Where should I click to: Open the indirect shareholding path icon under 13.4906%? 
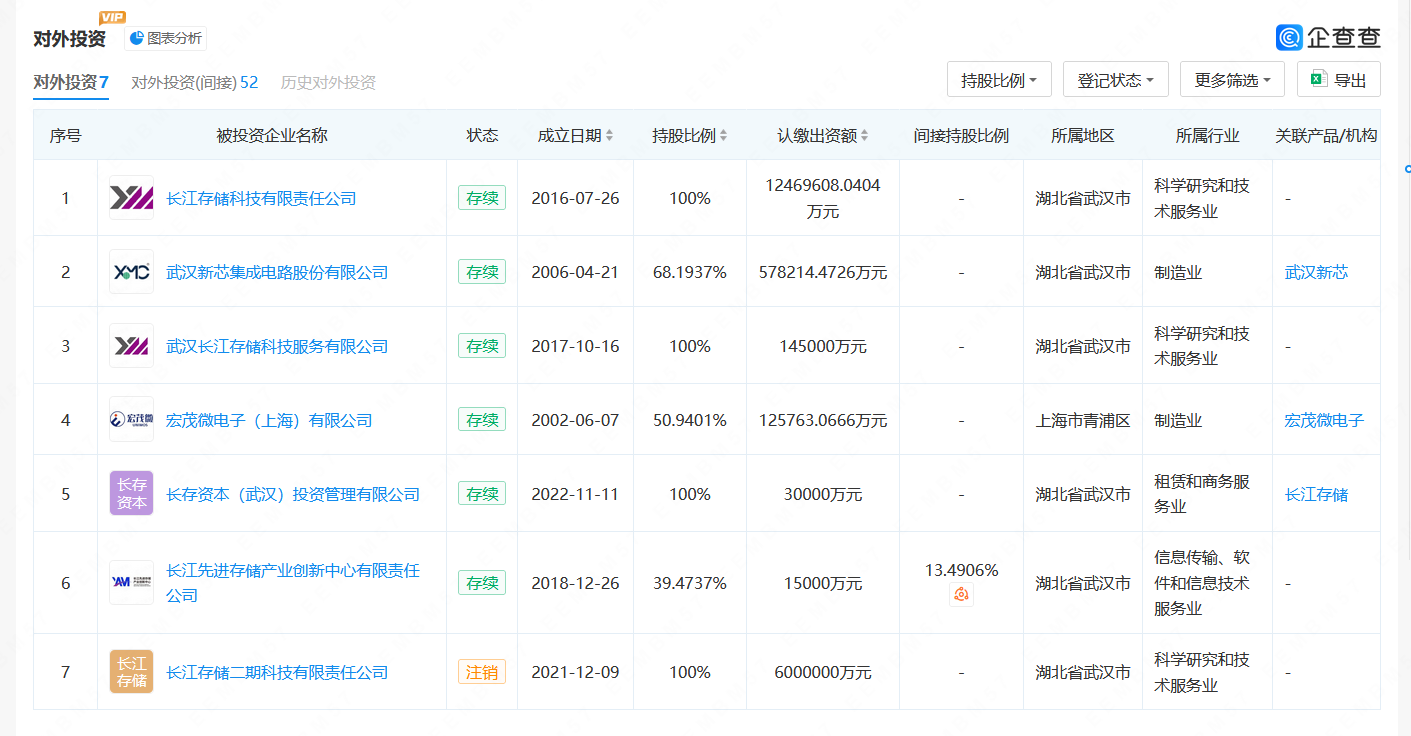coord(961,595)
